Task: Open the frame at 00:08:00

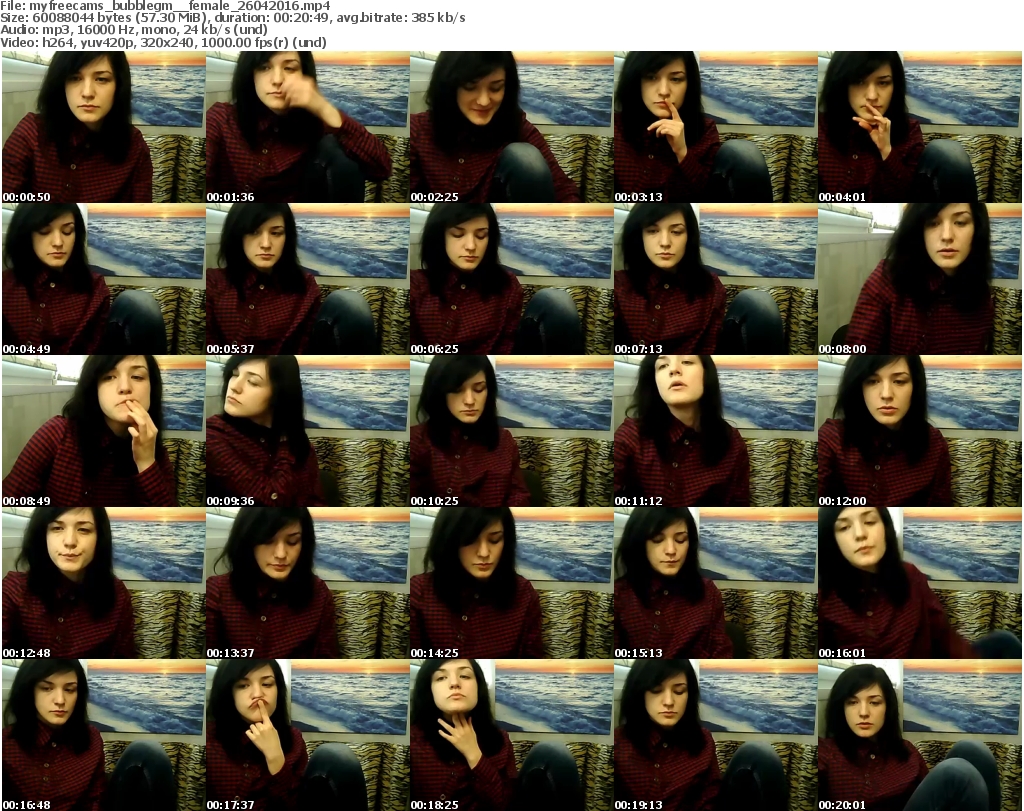Action: (919, 279)
